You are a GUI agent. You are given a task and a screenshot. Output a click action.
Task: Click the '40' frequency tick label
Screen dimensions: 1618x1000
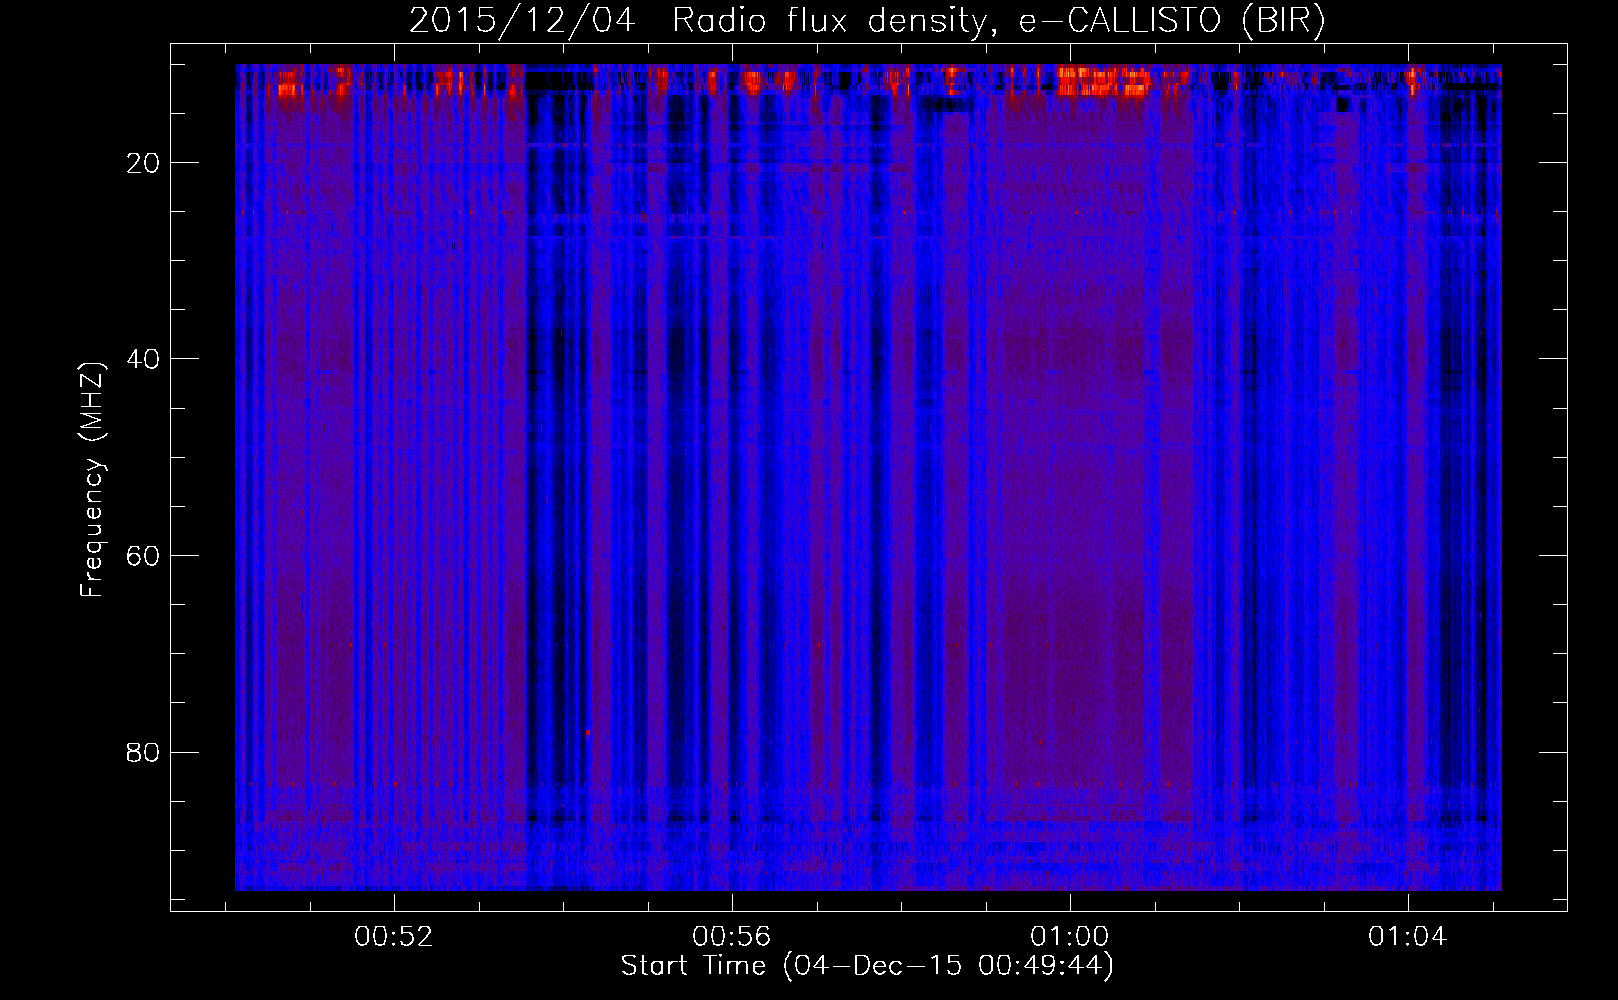tap(144, 359)
